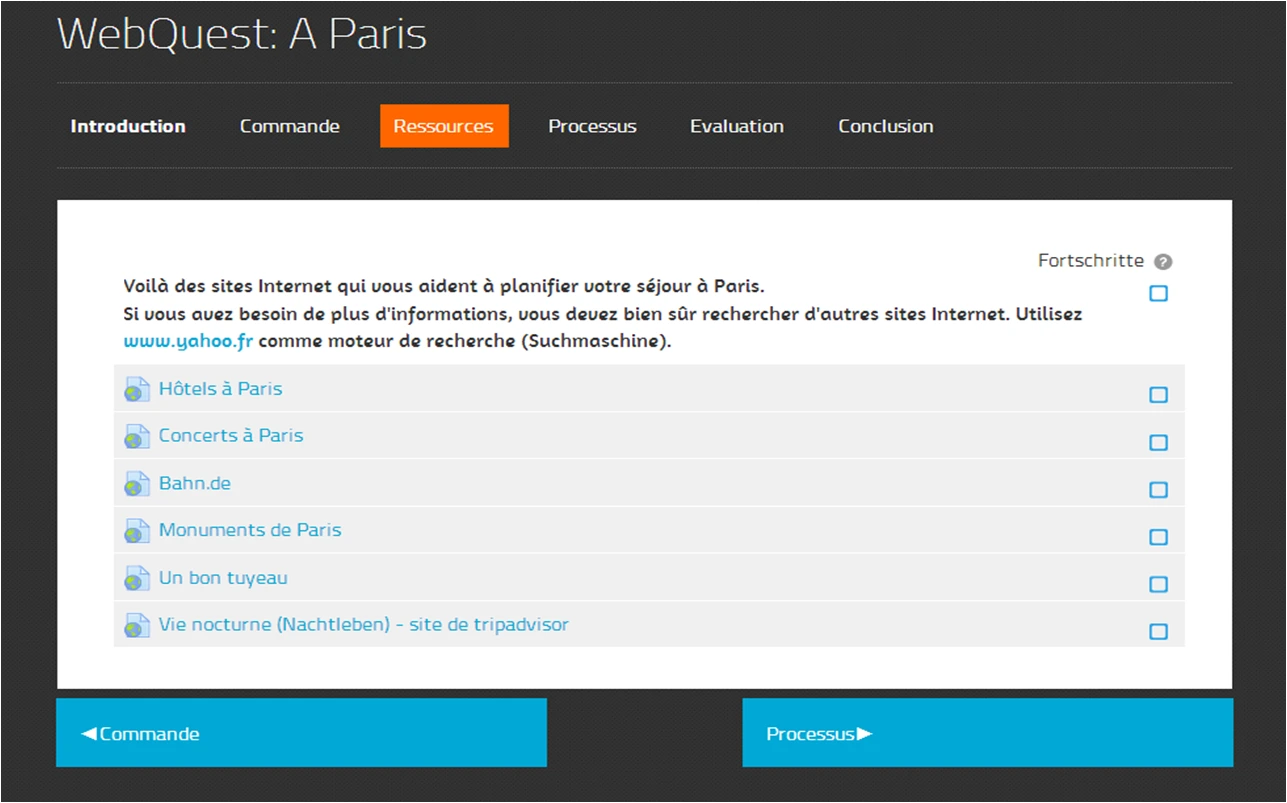Open the Concerts à Paris link

231,436
